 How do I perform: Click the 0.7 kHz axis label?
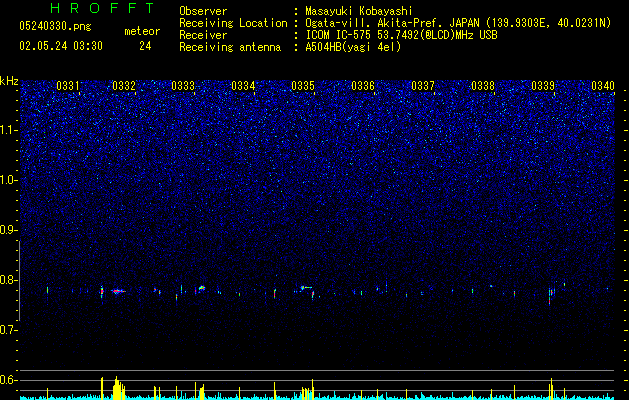(8, 330)
